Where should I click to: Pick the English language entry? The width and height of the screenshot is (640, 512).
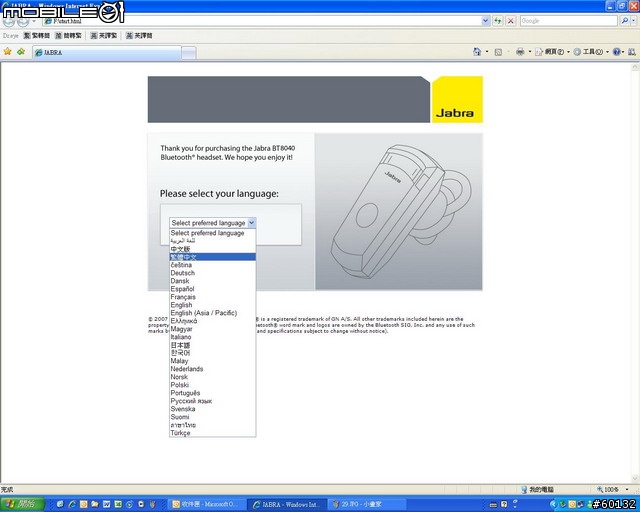click(213, 305)
